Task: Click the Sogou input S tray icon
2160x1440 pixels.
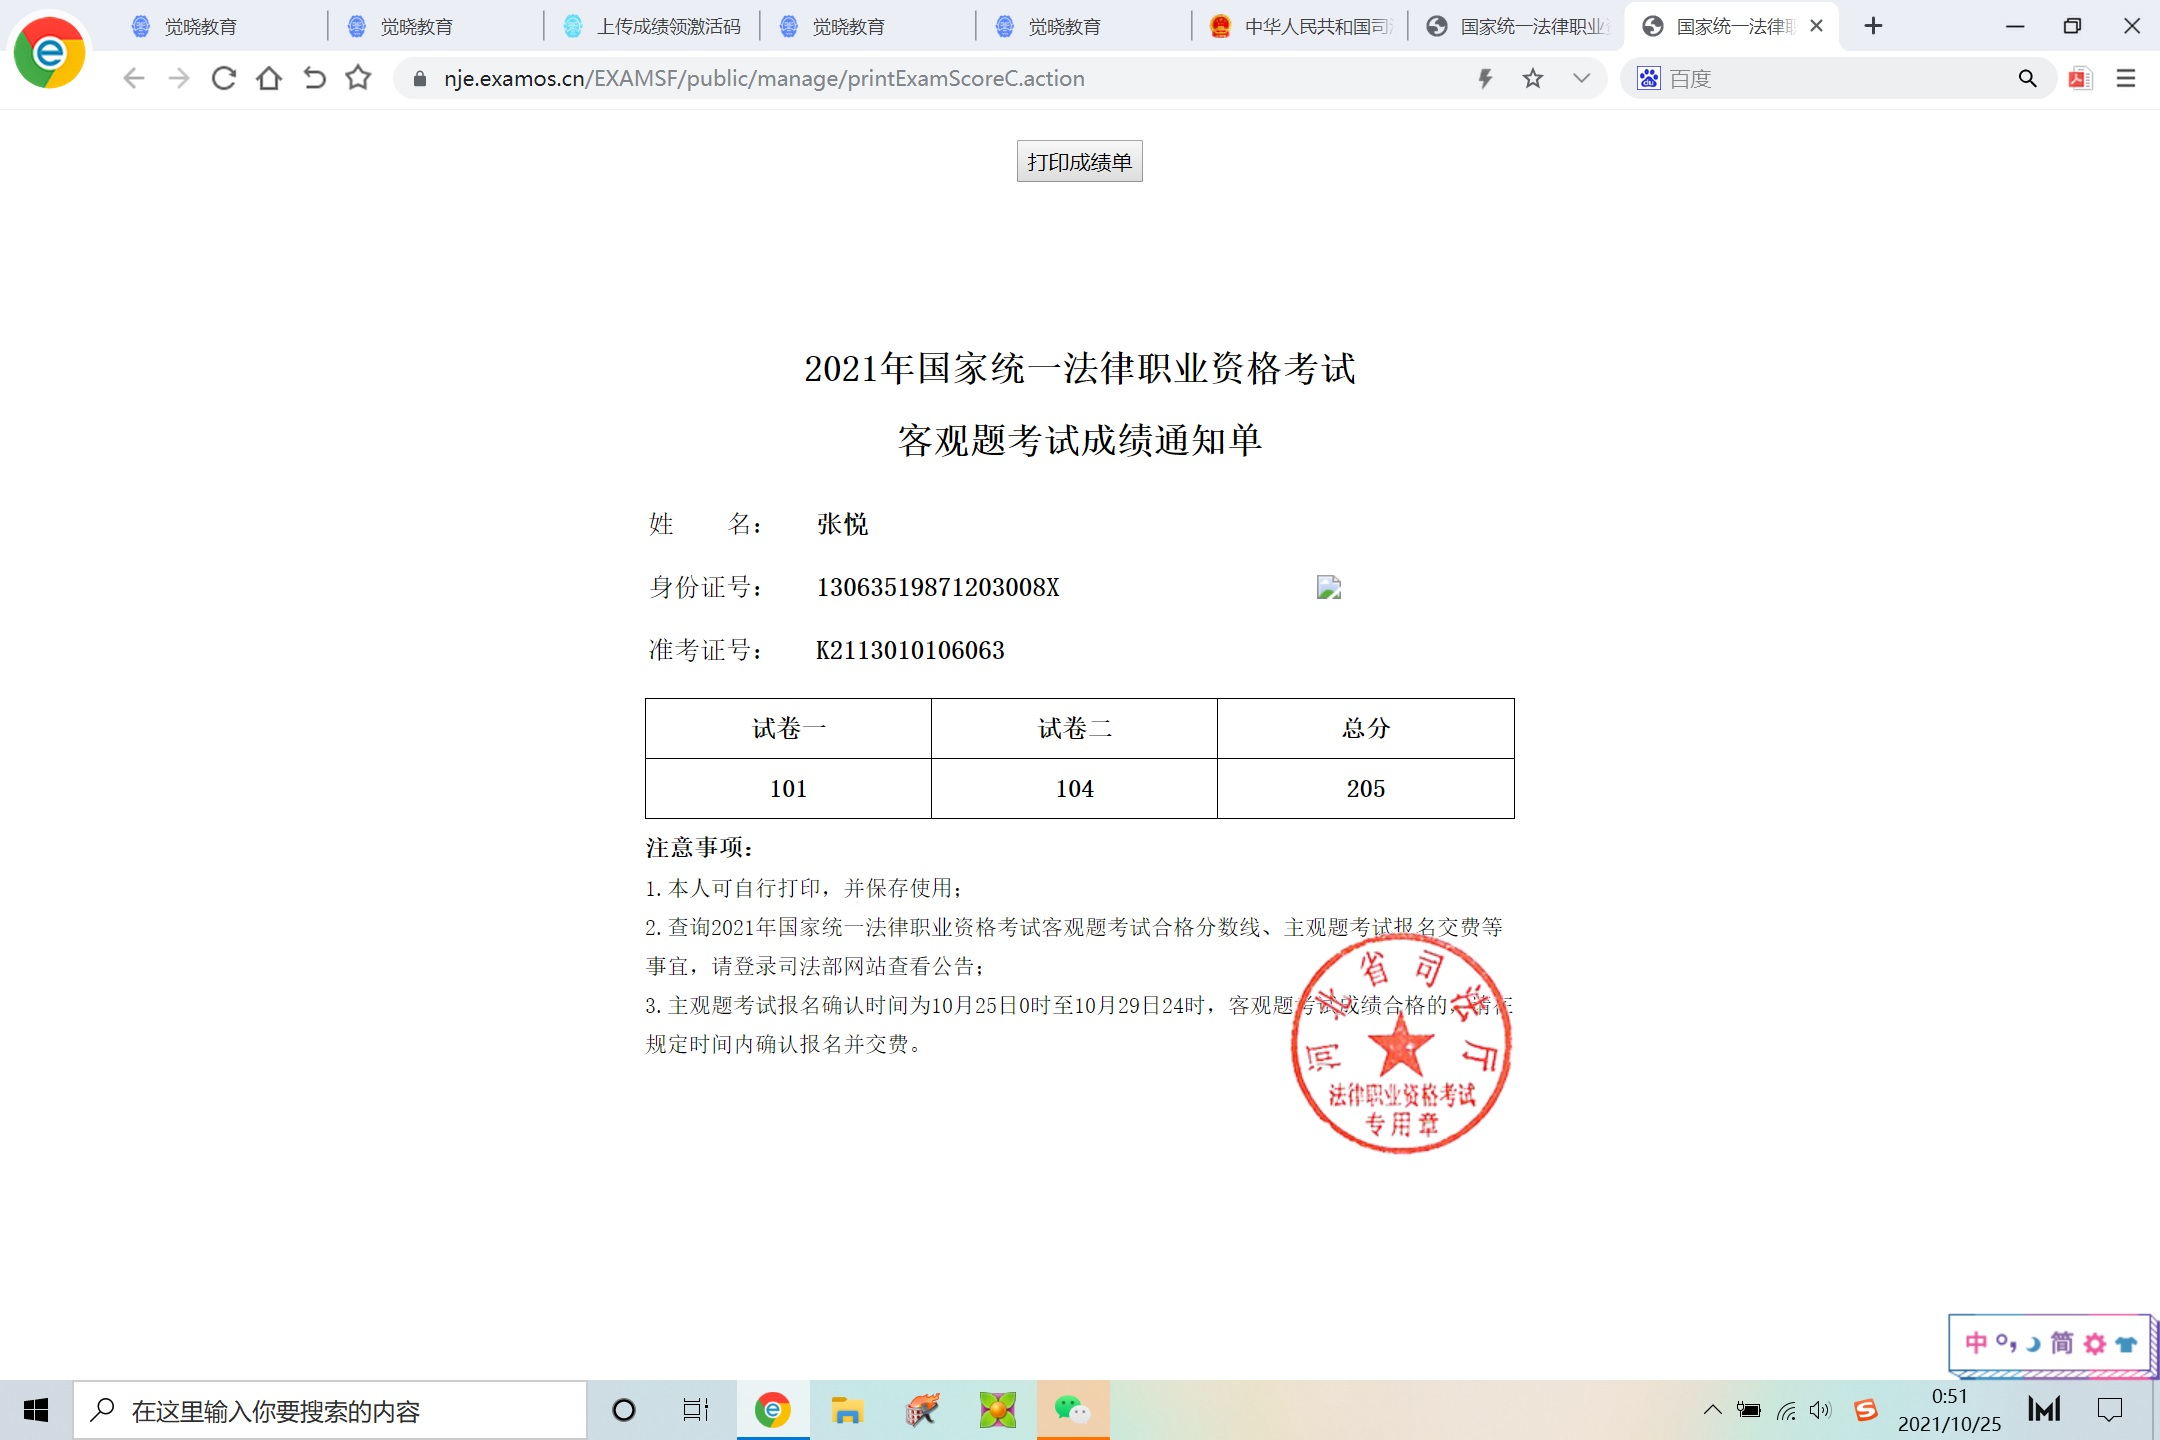Action: [x=1865, y=1410]
